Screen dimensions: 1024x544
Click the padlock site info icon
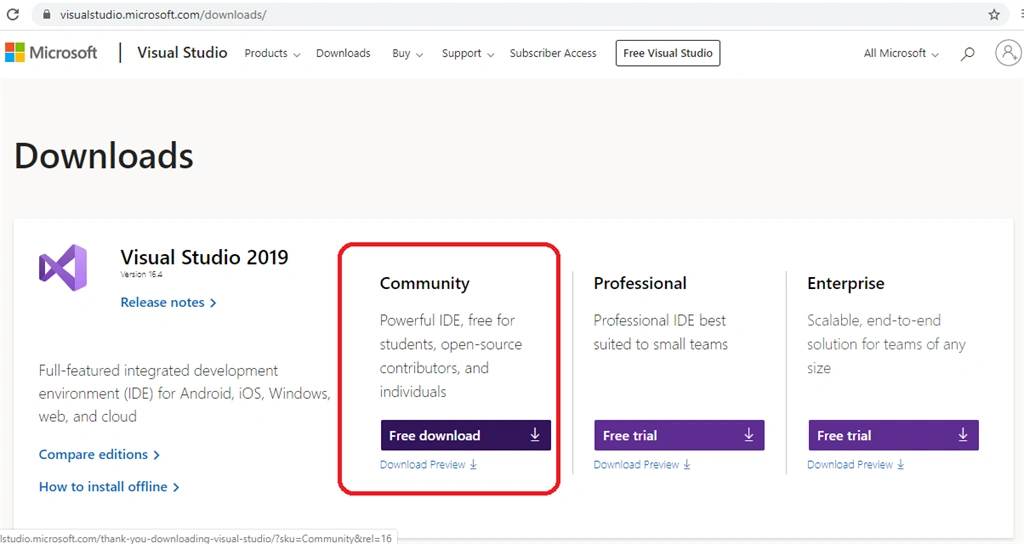coord(46,14)
